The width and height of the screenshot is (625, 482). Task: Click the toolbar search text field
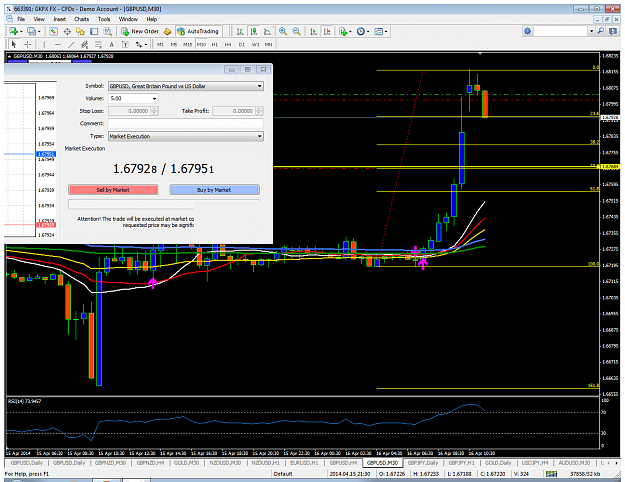click(x=561, y=31)
